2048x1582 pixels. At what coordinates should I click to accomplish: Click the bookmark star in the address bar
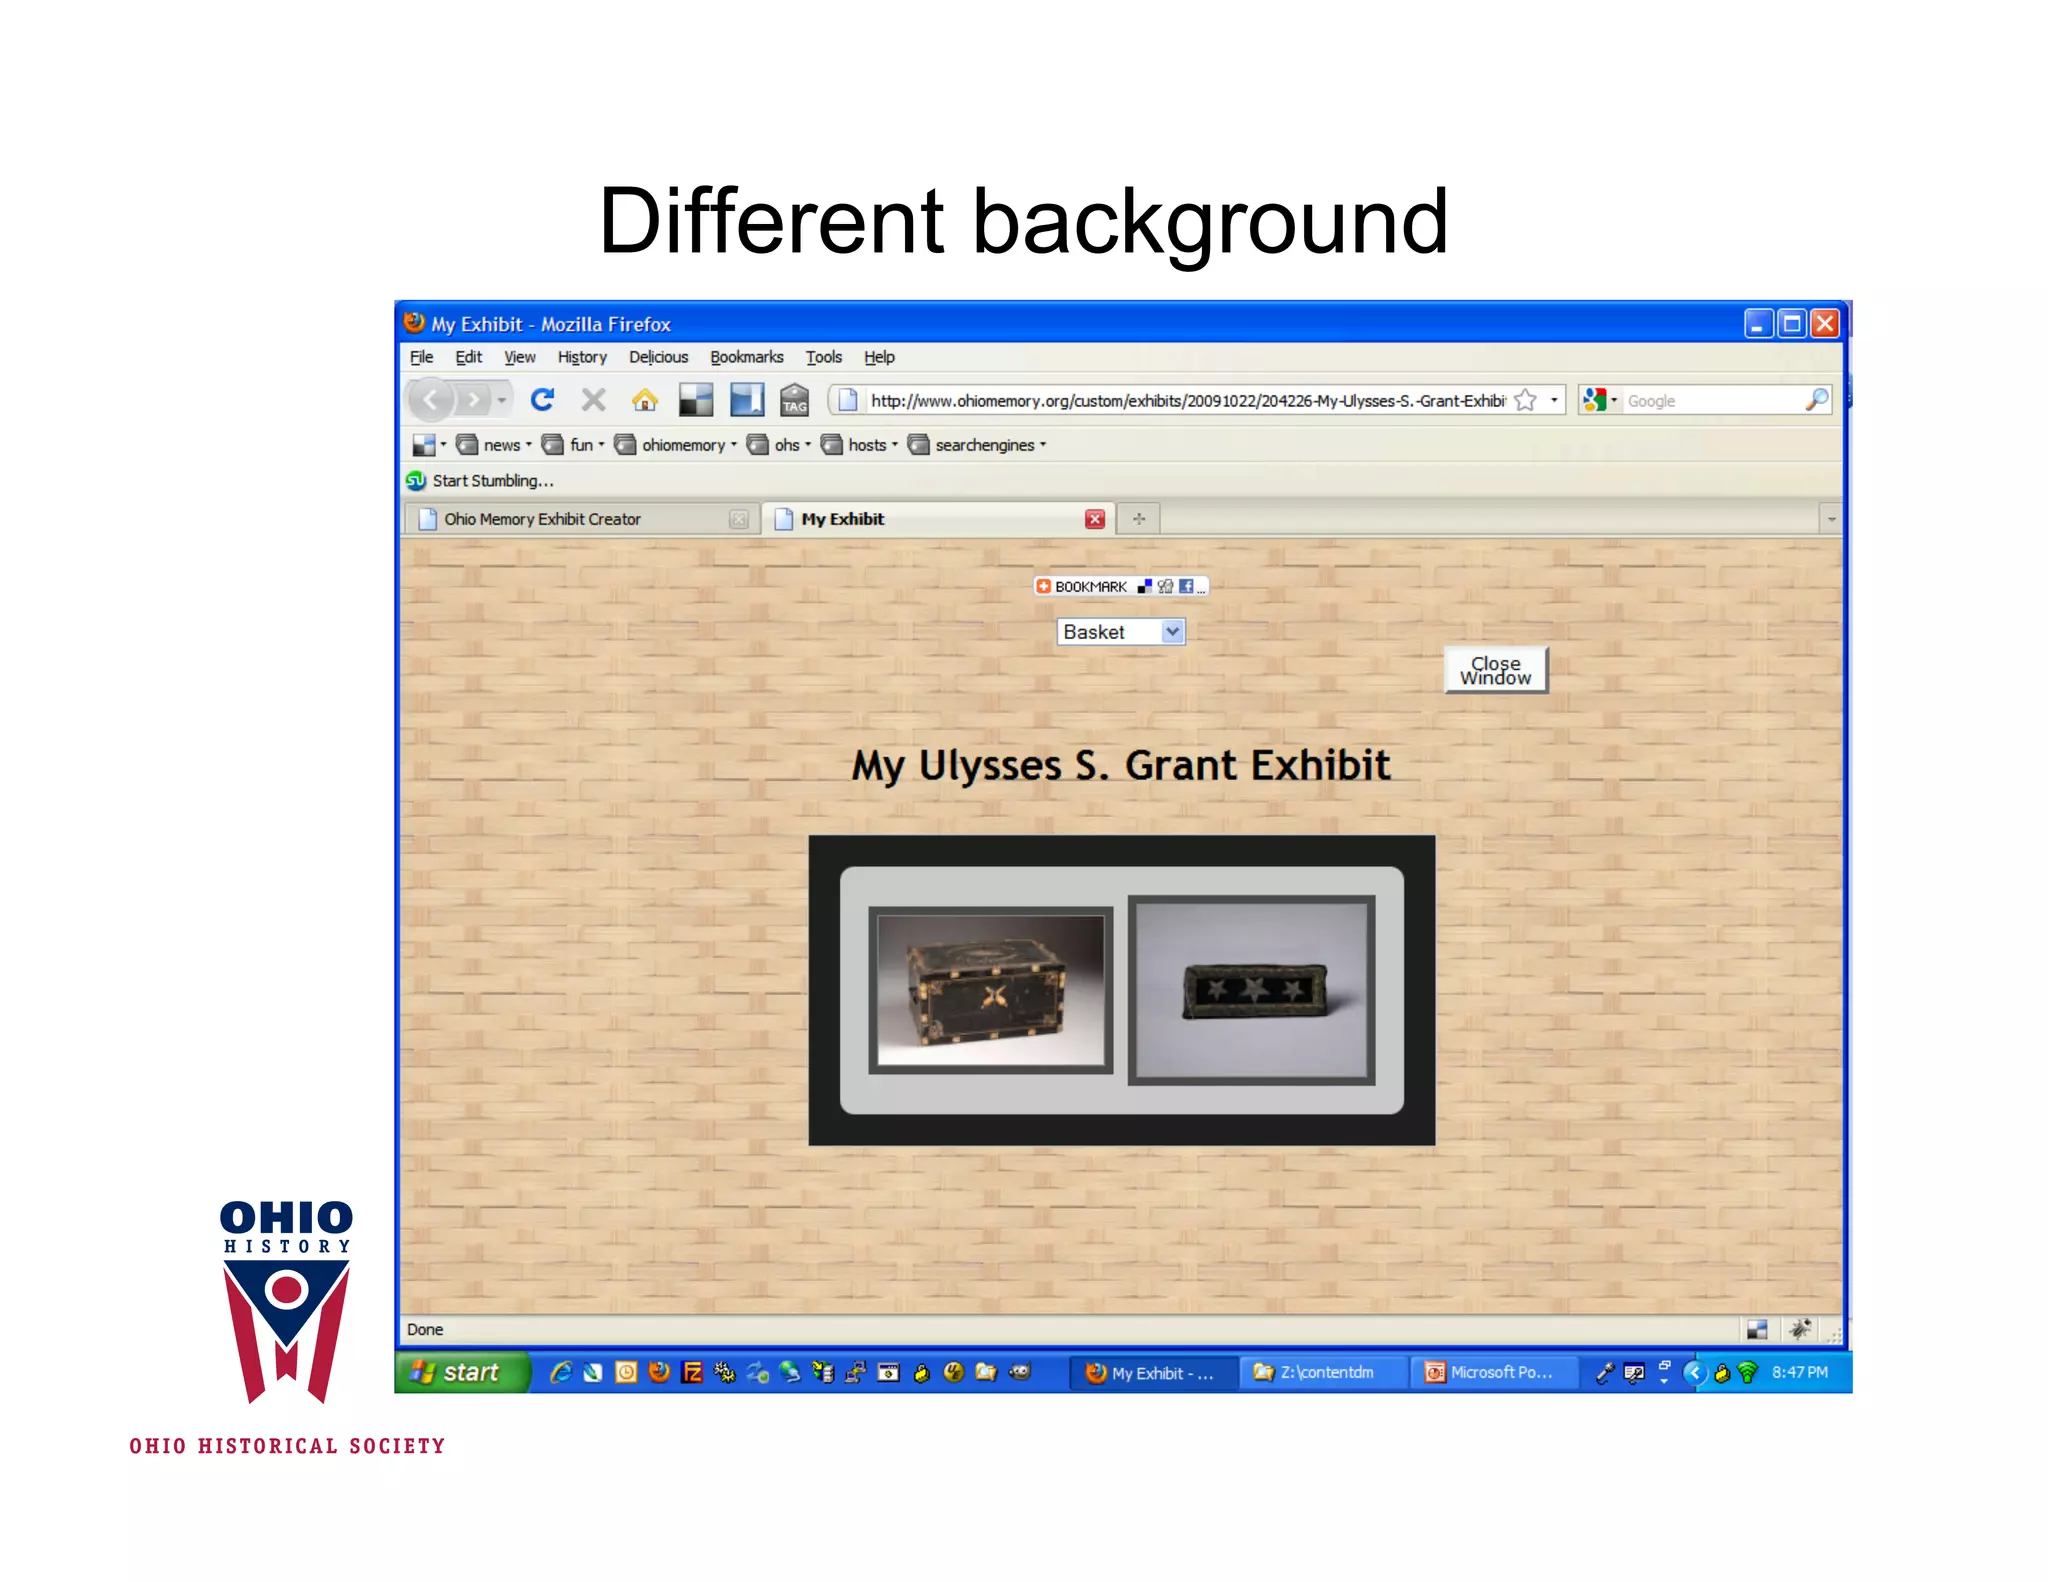tap(1525, 400)
